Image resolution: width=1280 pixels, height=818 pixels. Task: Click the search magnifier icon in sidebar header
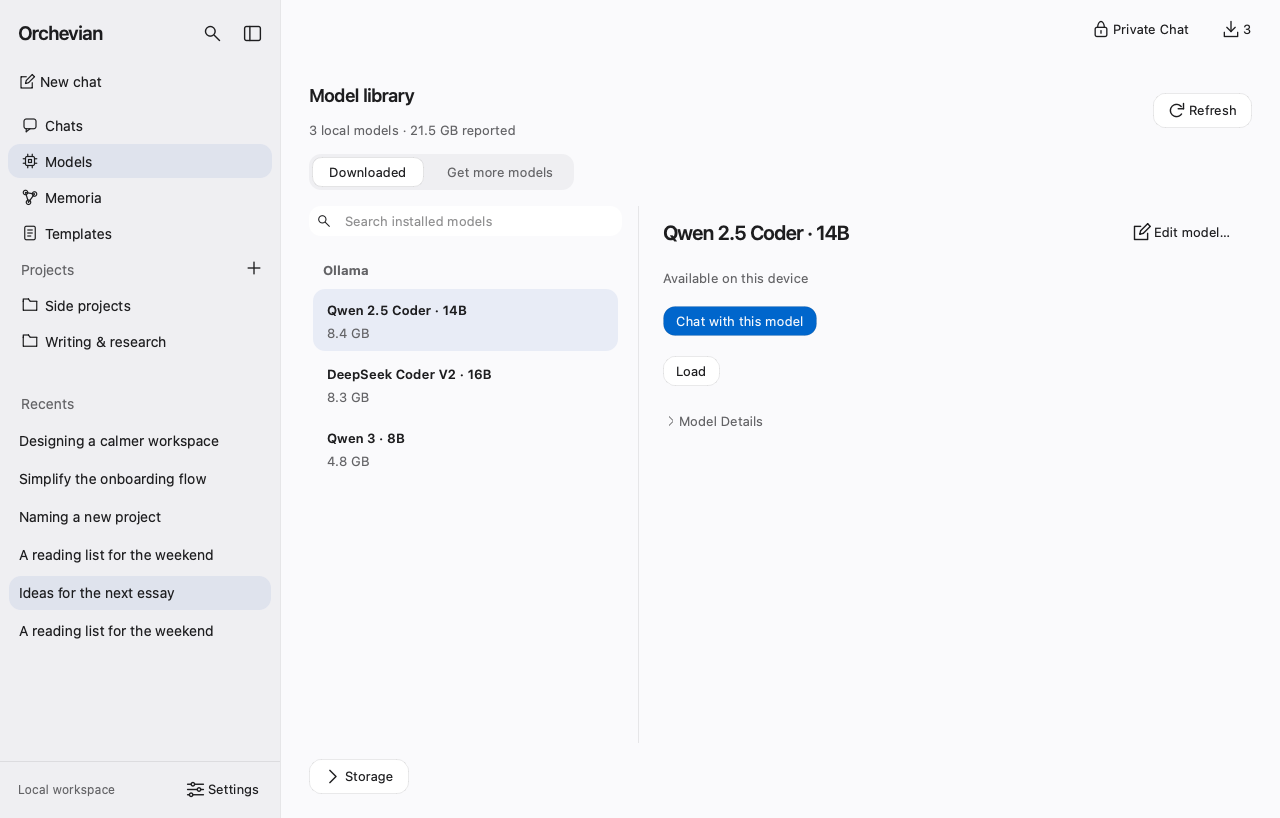pyautogui.click(x=212, y=34)
